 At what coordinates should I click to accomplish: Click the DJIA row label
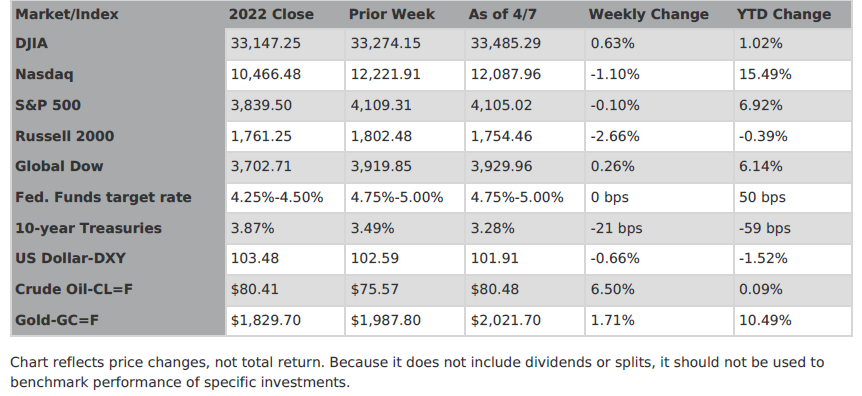pyautogui.click(x=31, y=43)
